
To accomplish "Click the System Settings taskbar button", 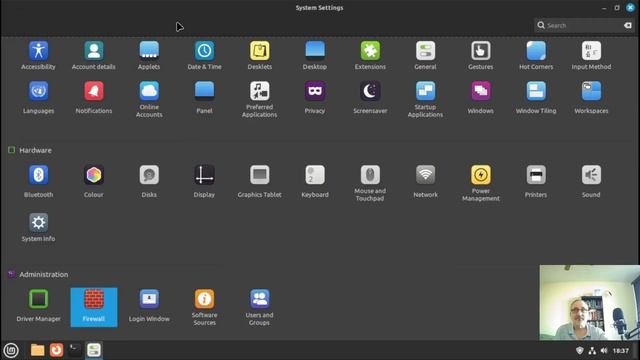I will (94, 350).
